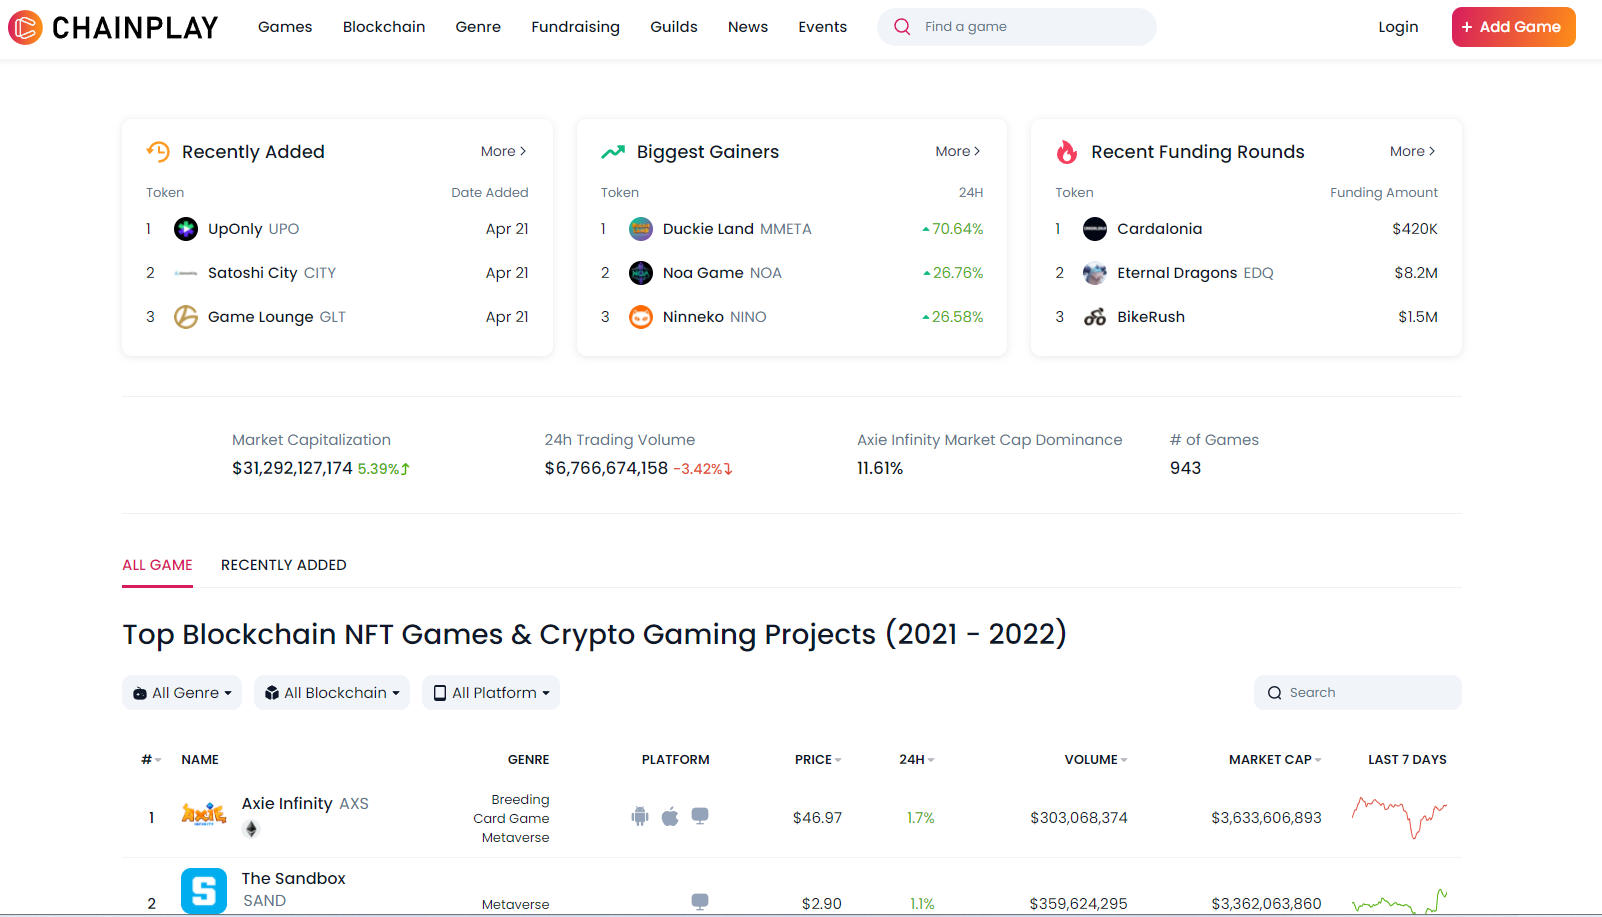
Task: Click the desktop platform icon for The Sandbox
Action: [700, 902]
